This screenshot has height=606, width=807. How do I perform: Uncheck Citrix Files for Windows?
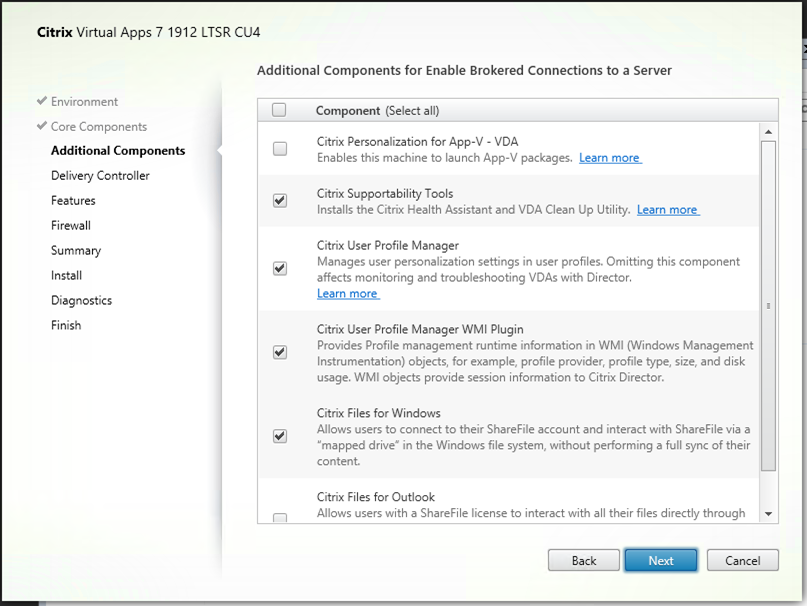click(280, 436)
